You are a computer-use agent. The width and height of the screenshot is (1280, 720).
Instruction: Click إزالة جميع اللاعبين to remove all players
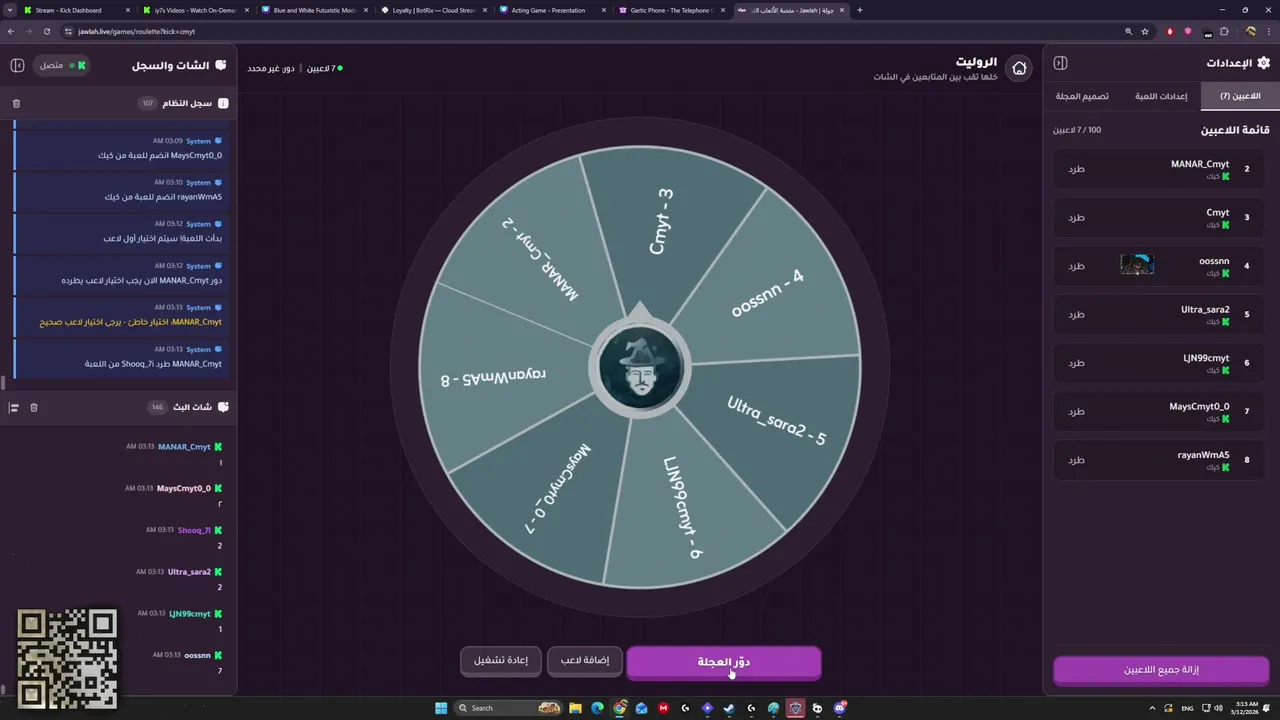(1161, 670)
